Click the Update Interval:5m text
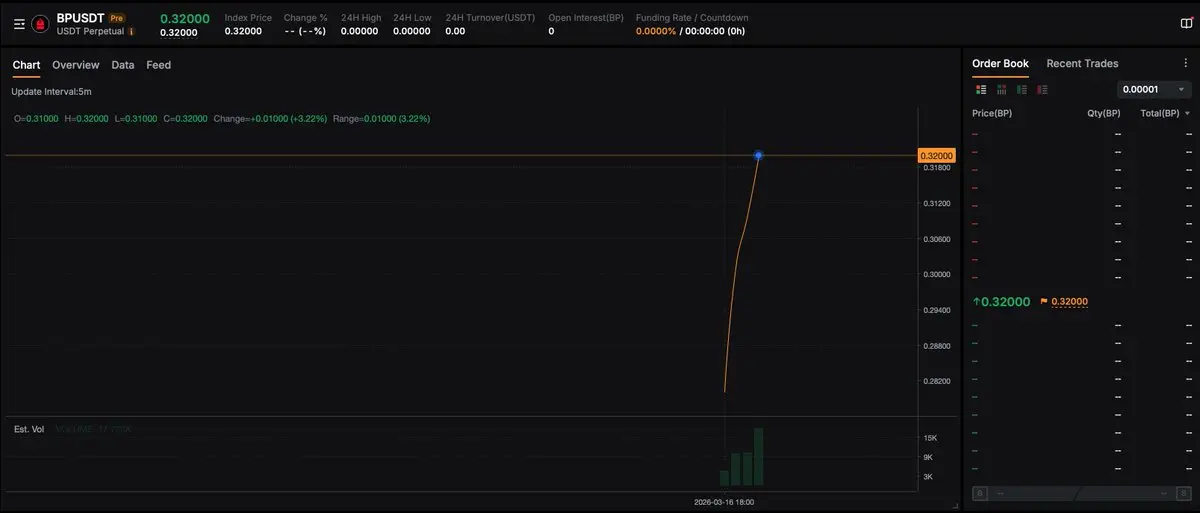This screenshot has width=1200, height=513. pyautogui.click(x=51, y=92)
